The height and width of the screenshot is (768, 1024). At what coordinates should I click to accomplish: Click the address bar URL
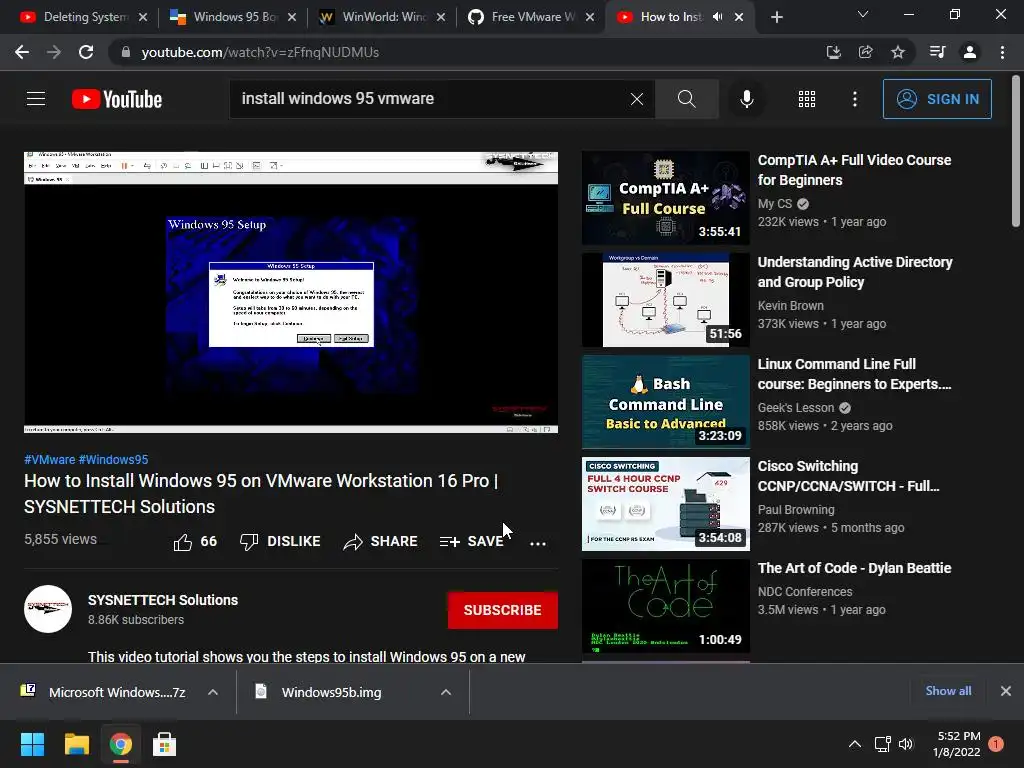[260, 52]
